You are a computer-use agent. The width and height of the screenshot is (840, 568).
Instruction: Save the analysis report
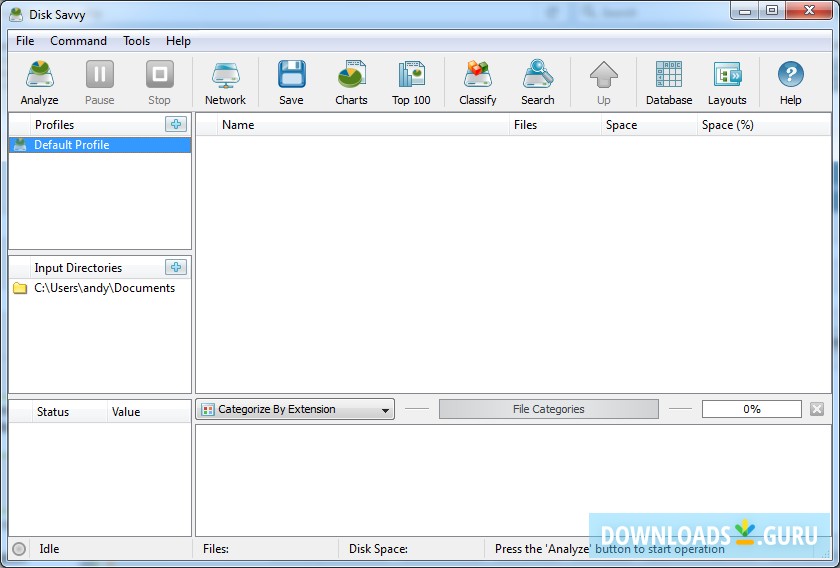[291, 83]
